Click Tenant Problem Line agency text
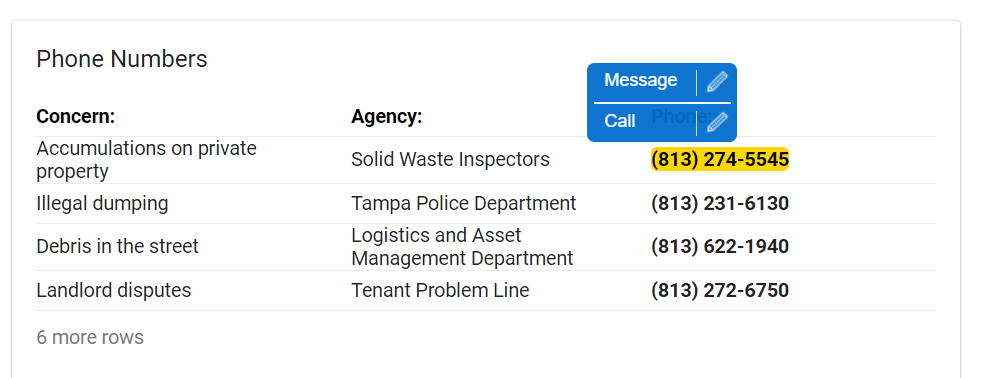The height and width of the screenshot is (378, 988). 440,290
